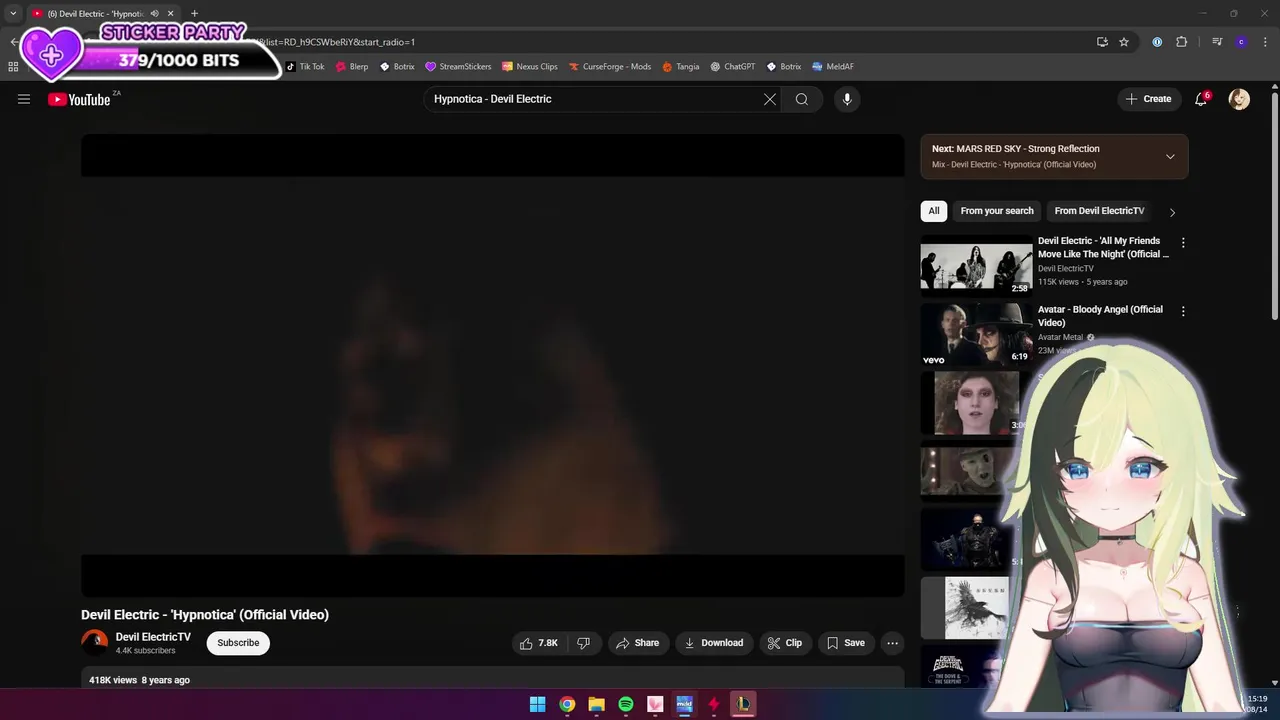Create a clip with Clip button
This screenshot has width=1280, height=720.
[785, 643]
